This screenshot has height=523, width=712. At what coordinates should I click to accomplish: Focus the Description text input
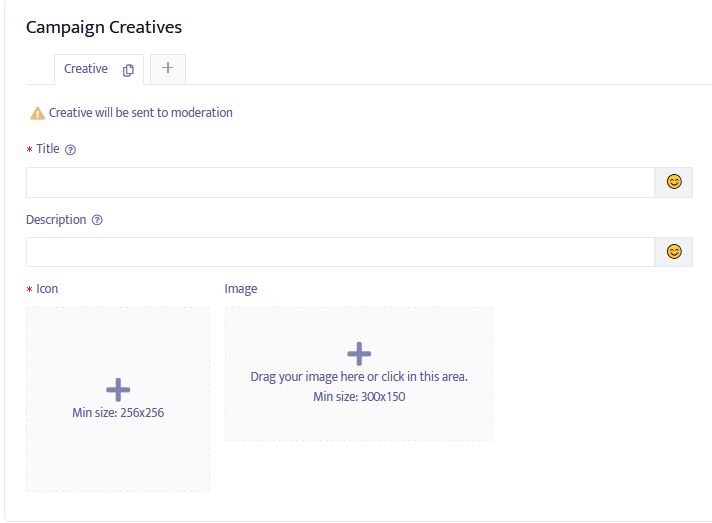(x=340, y=252)
